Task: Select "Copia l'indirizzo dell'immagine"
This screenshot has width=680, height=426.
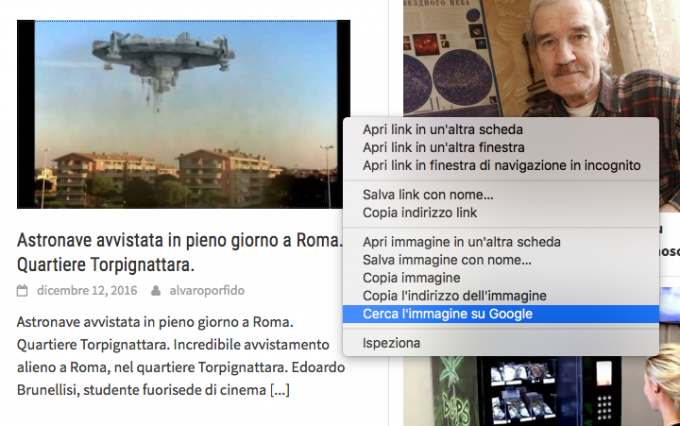Action: [454, 296]
